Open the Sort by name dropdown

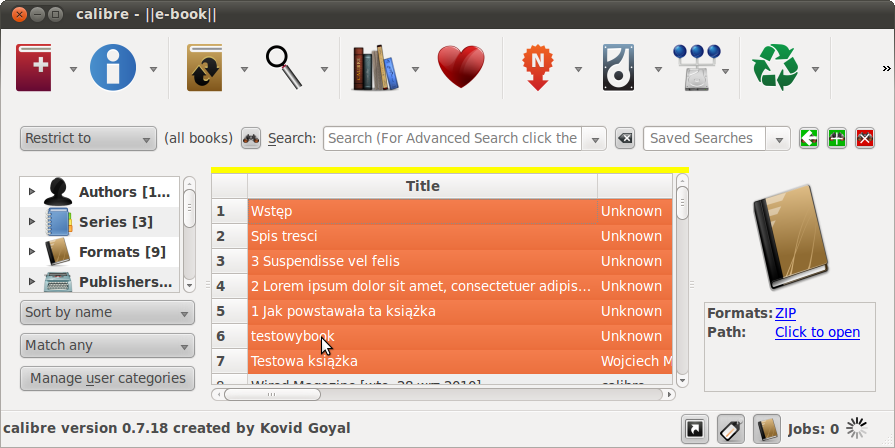[x=107, y=313]
